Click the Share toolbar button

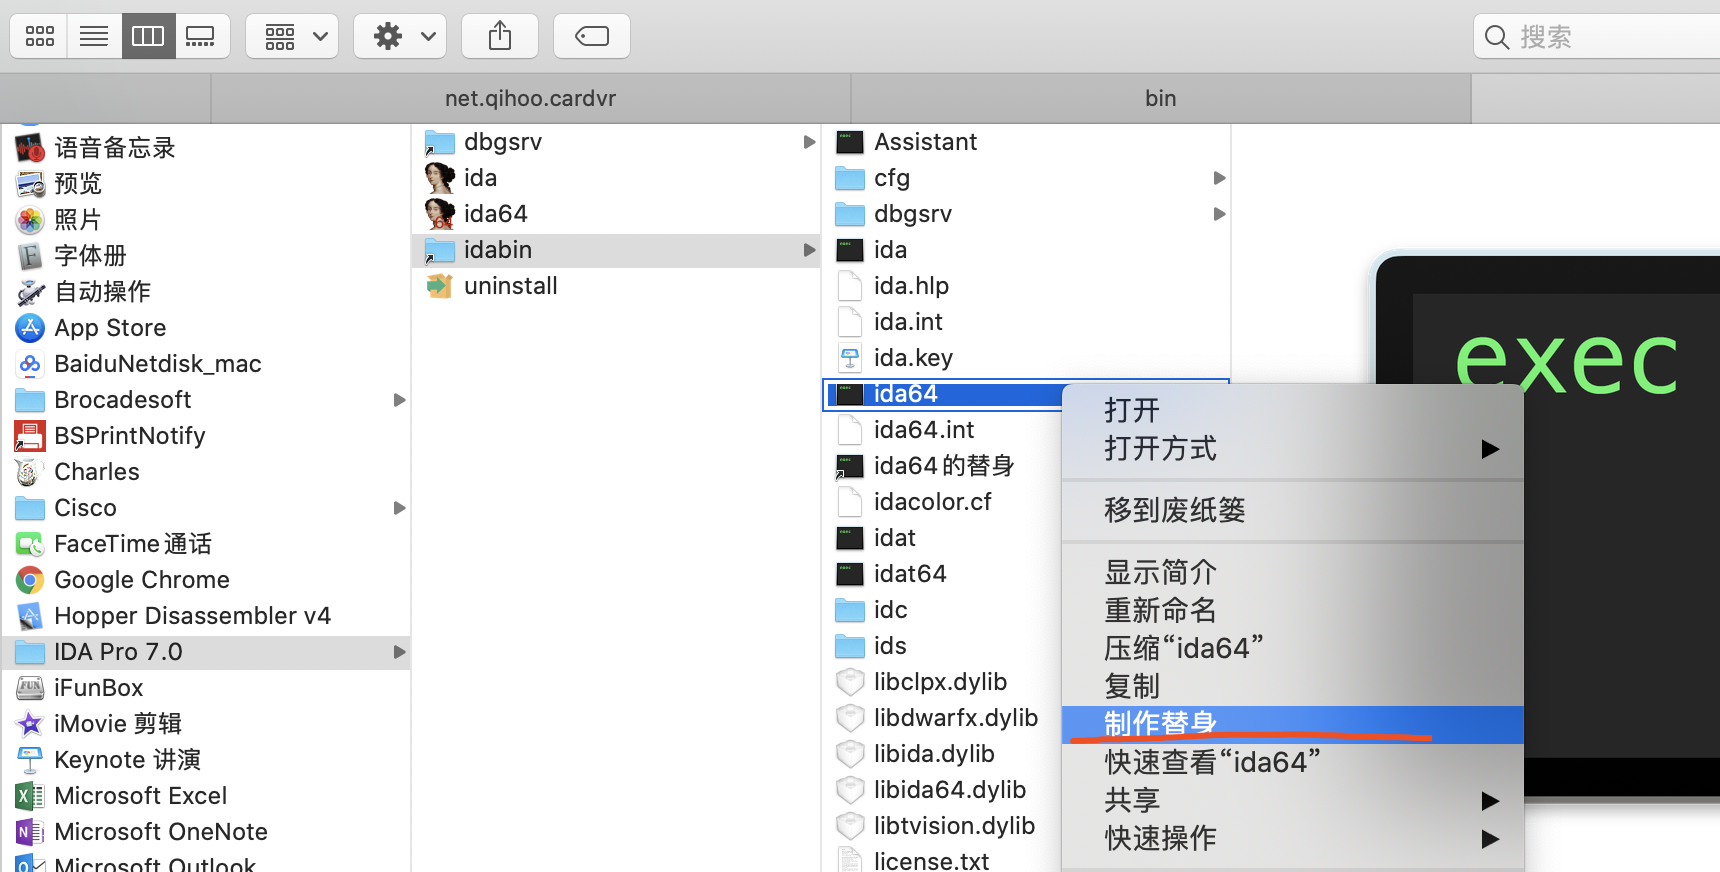pyautogui.click(x=500, y=37)
